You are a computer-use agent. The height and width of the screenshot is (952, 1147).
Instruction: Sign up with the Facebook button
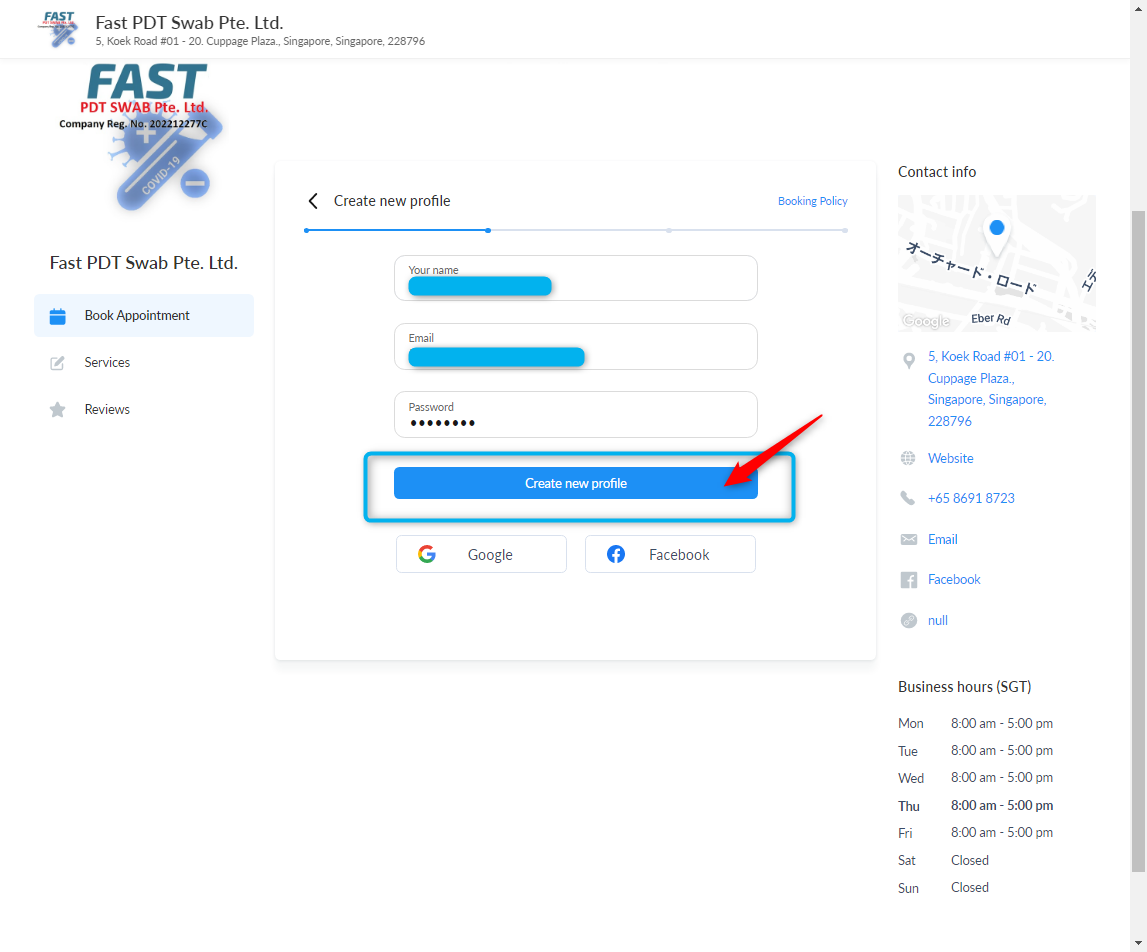click(x=670, y=554)
